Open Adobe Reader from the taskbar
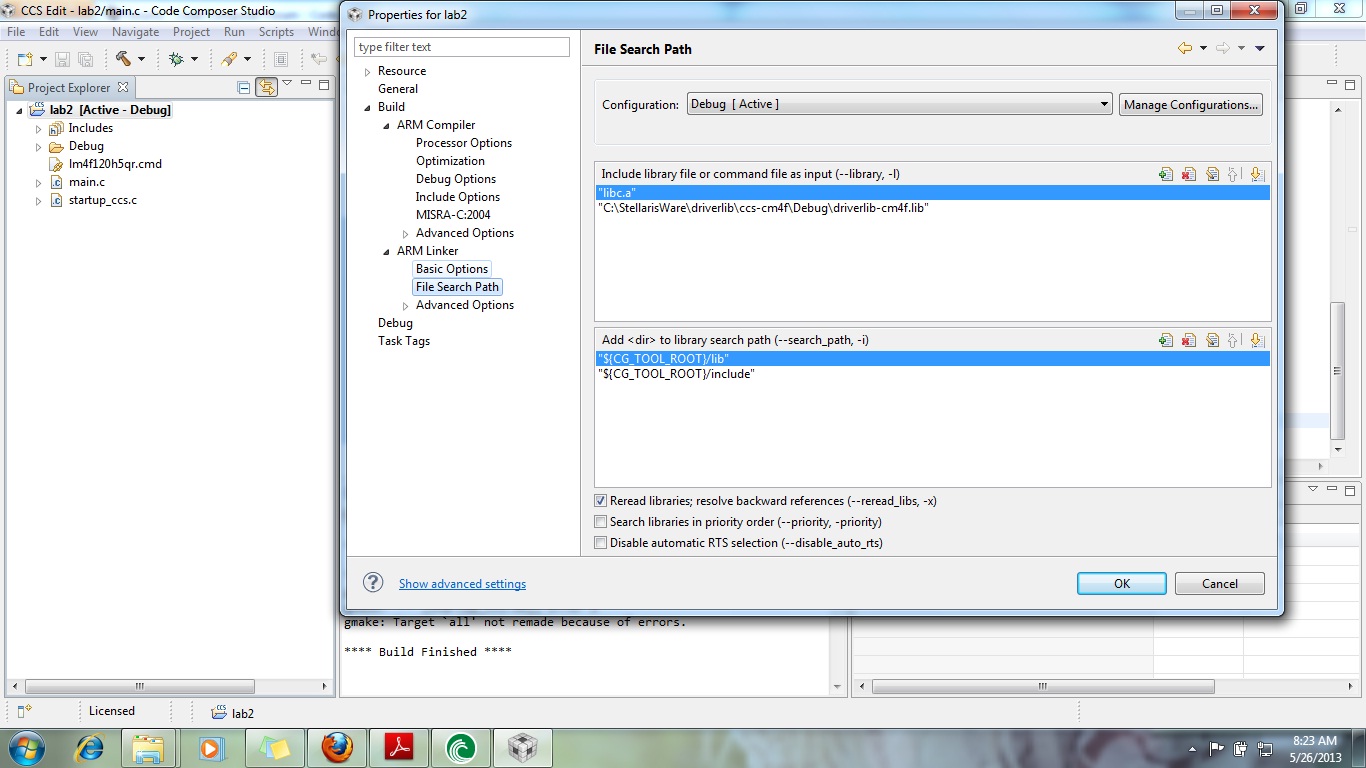Image resolution: width=1366 pixels, height=768 pixels. 399,748
